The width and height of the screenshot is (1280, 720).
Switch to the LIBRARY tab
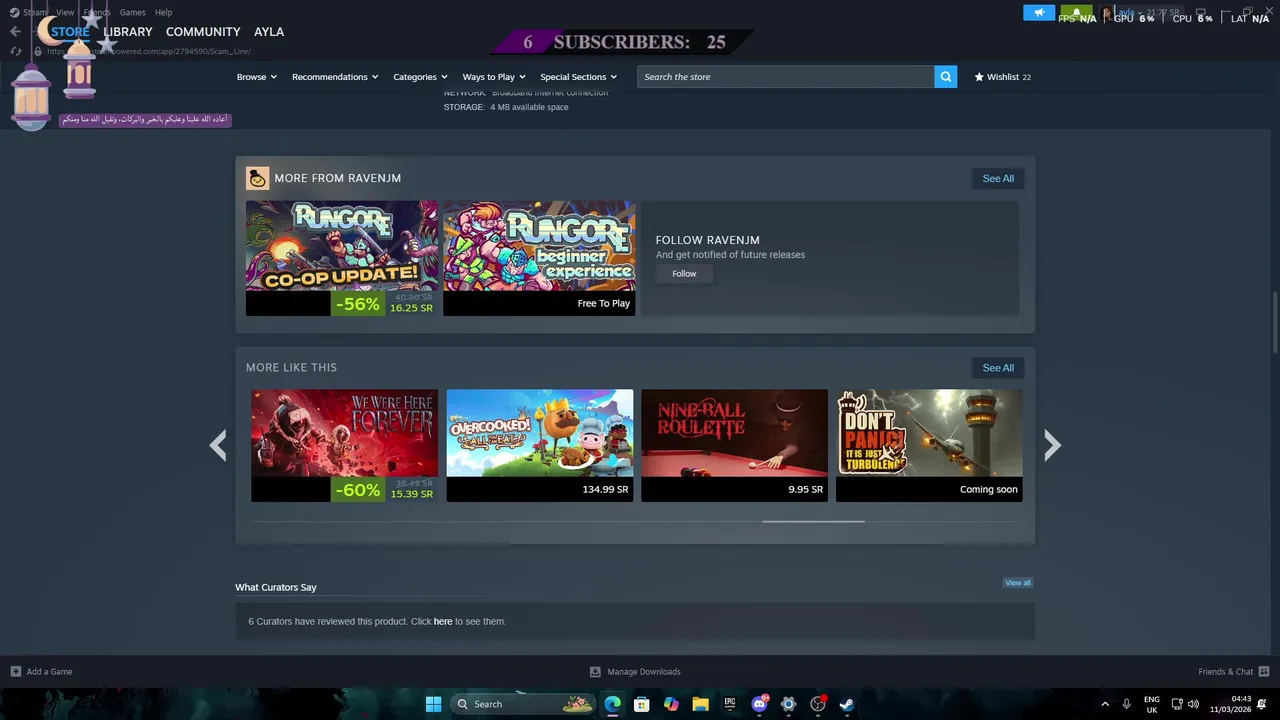(128, 32)
